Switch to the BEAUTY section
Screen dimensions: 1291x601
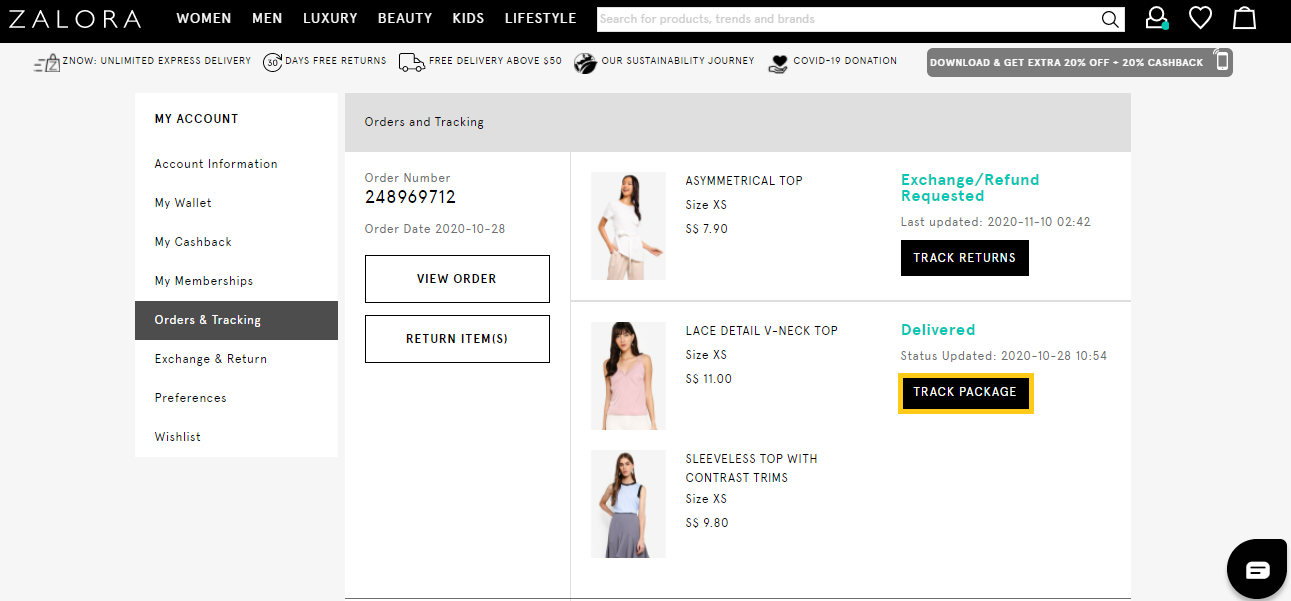[405, 18]
